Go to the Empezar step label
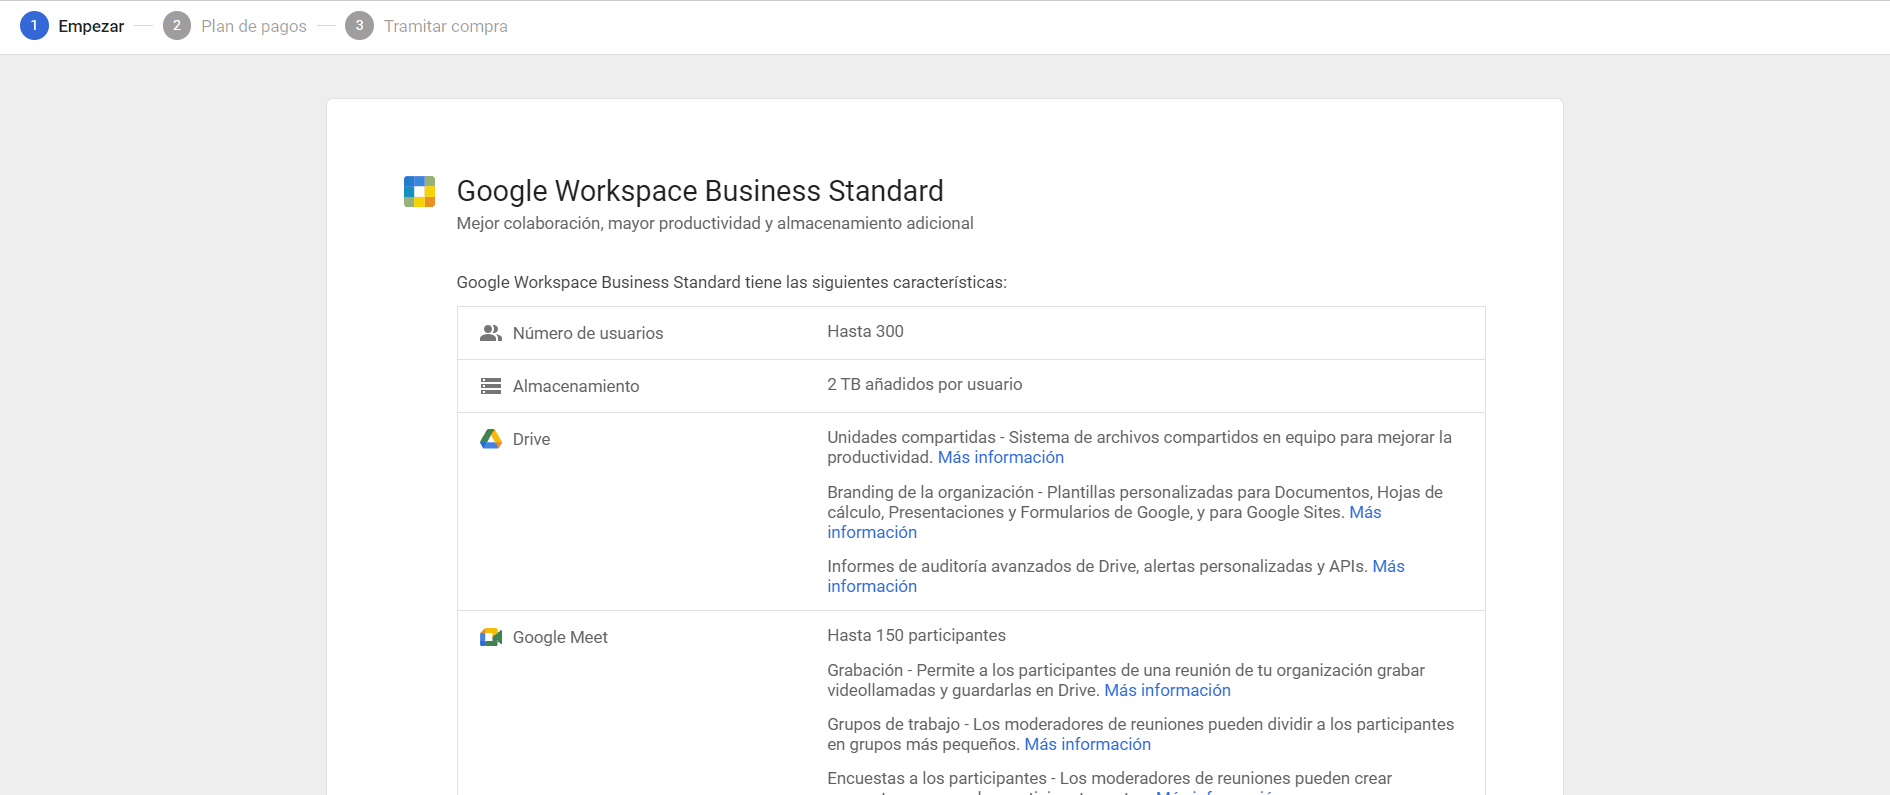This screenshot has height=795, width=1890. coord(91,26)
